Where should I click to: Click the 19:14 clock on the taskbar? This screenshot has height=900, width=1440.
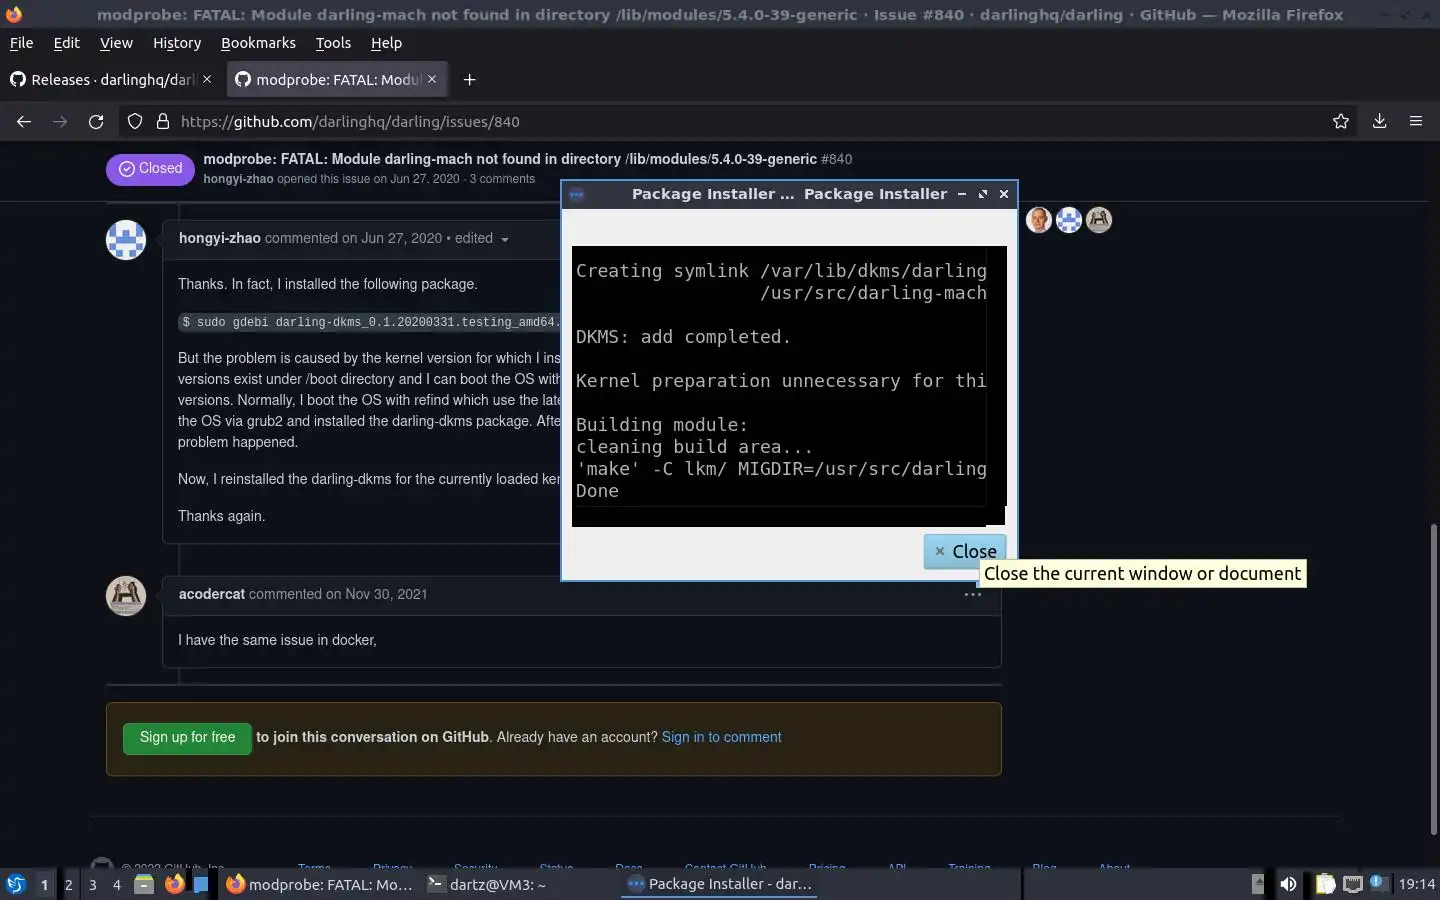click(1416, 884)
